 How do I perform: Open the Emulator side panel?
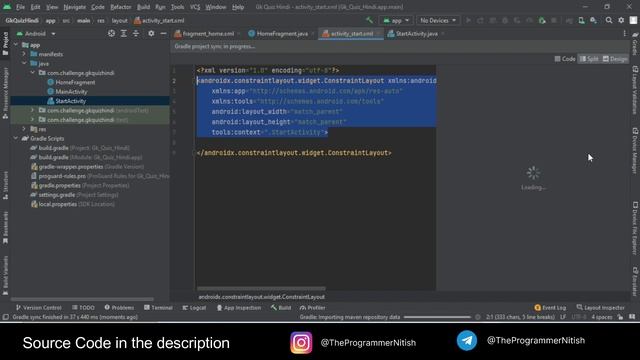635,282
